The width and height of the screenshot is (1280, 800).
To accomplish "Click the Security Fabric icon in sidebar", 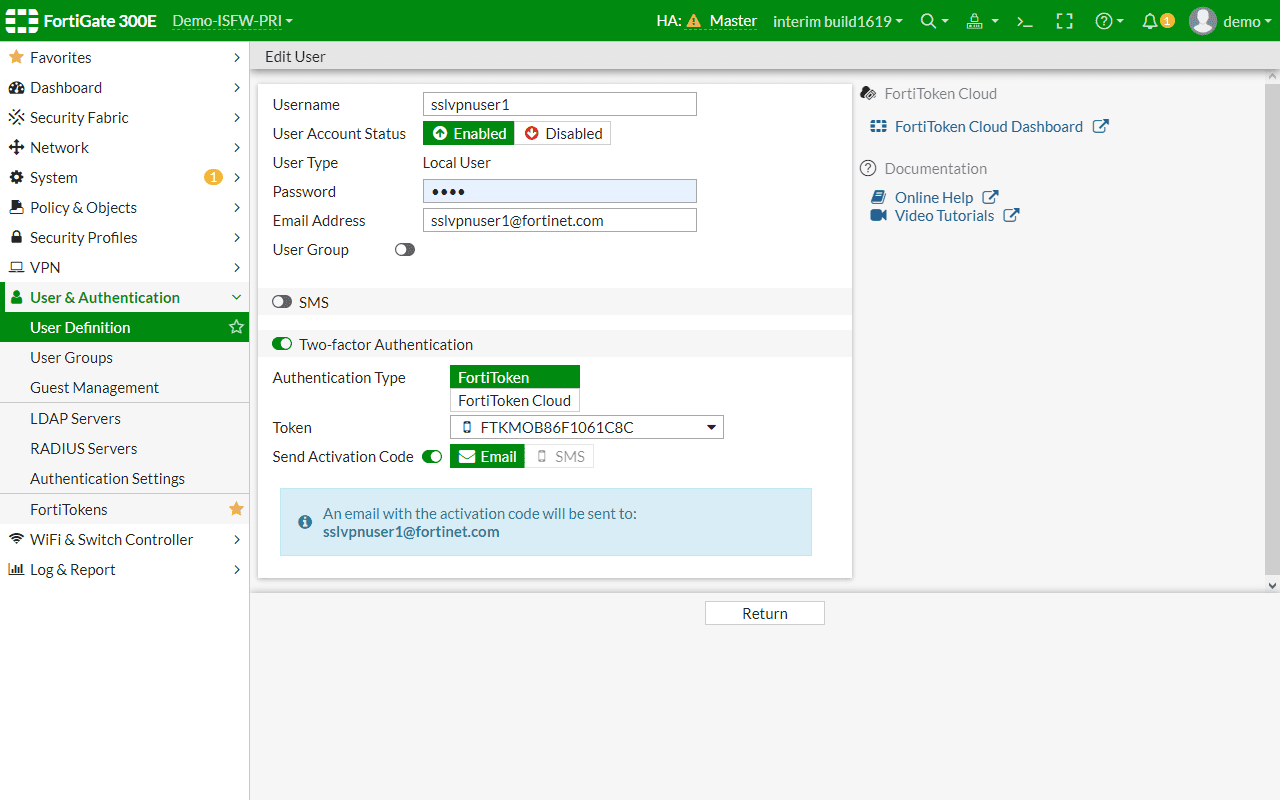I will [x=16, y=117].
